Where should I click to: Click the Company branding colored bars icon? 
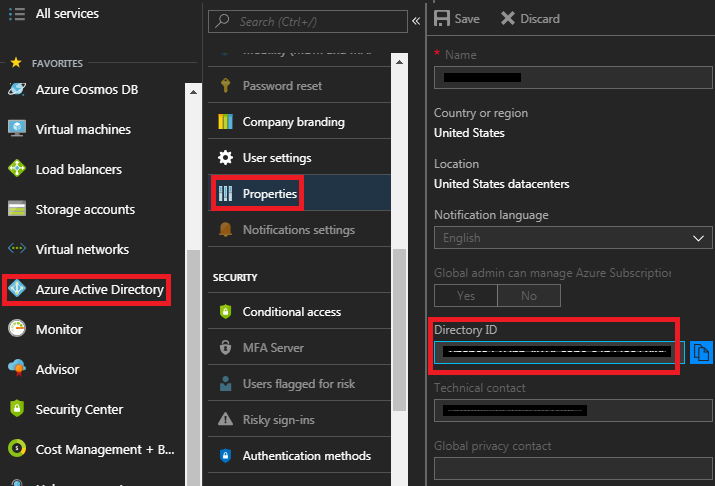click(225, 121)
